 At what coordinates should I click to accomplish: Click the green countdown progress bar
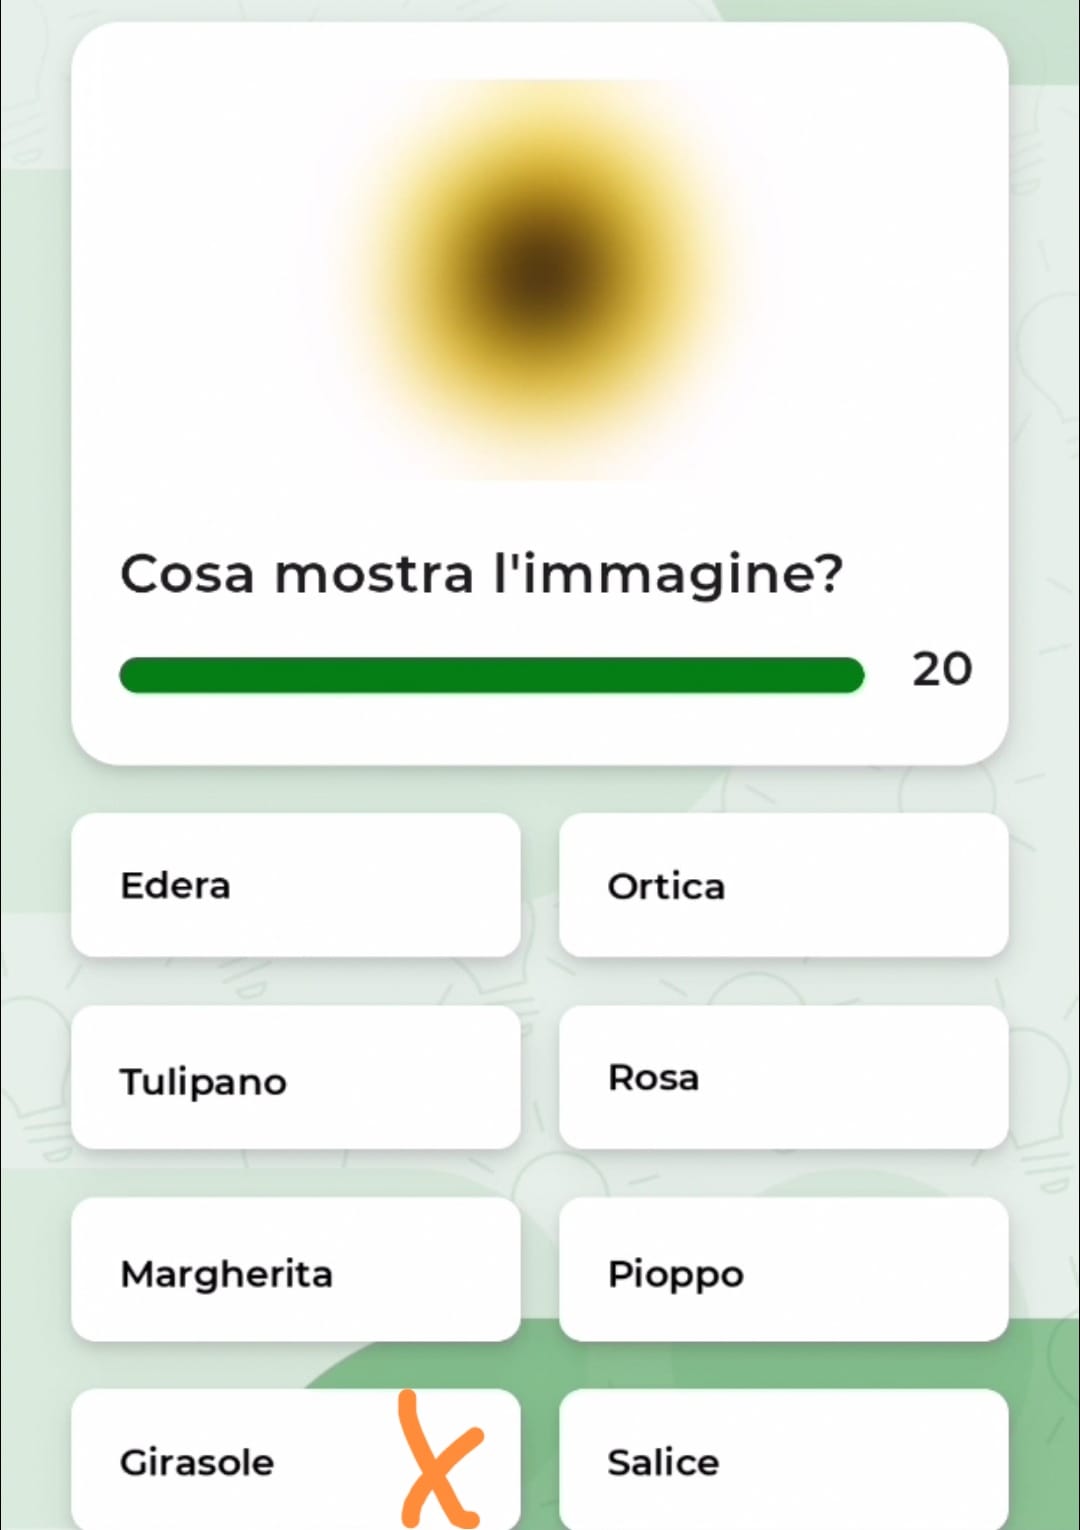[490, 675]
